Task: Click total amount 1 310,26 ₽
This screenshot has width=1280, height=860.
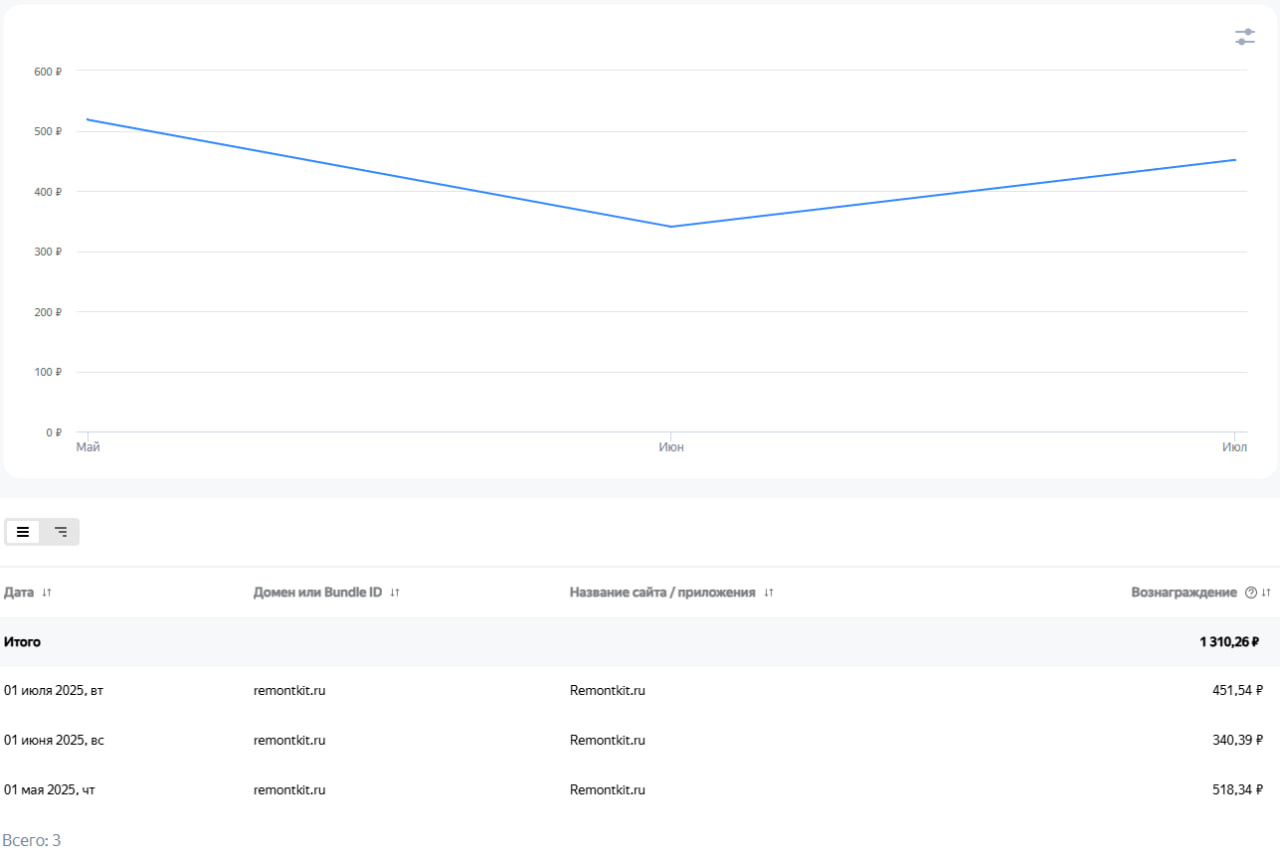Action: point(1230,642)
